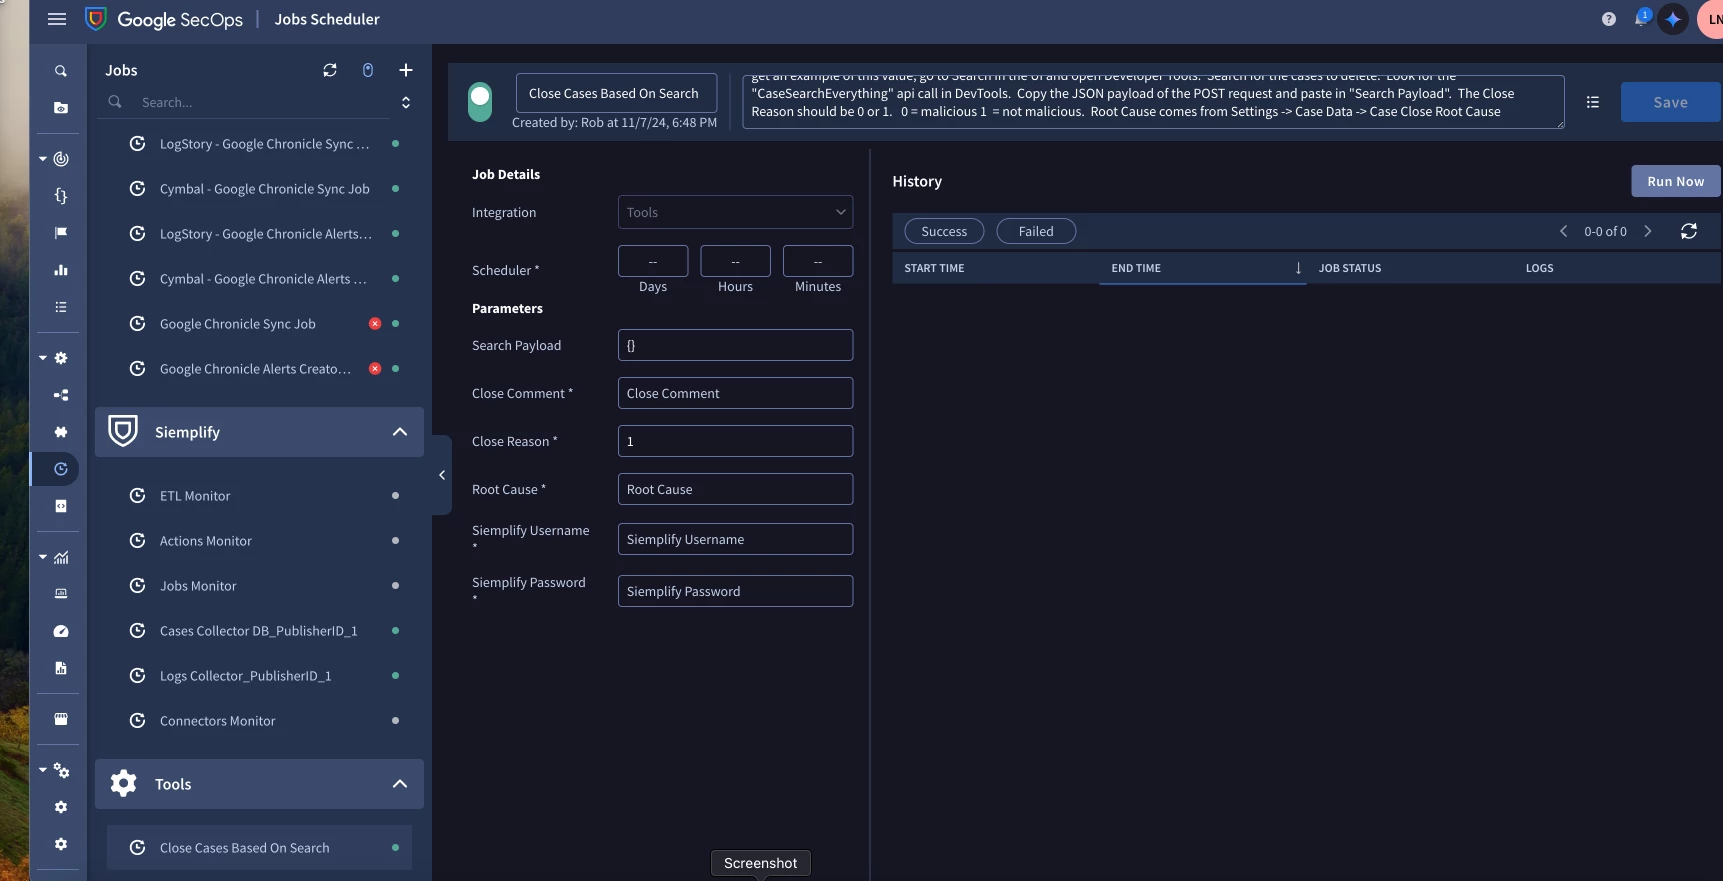Open the IDE code-file sidebar icon
The width and height of the screenshot is (1723, 881).
click(x=61, y=506)
